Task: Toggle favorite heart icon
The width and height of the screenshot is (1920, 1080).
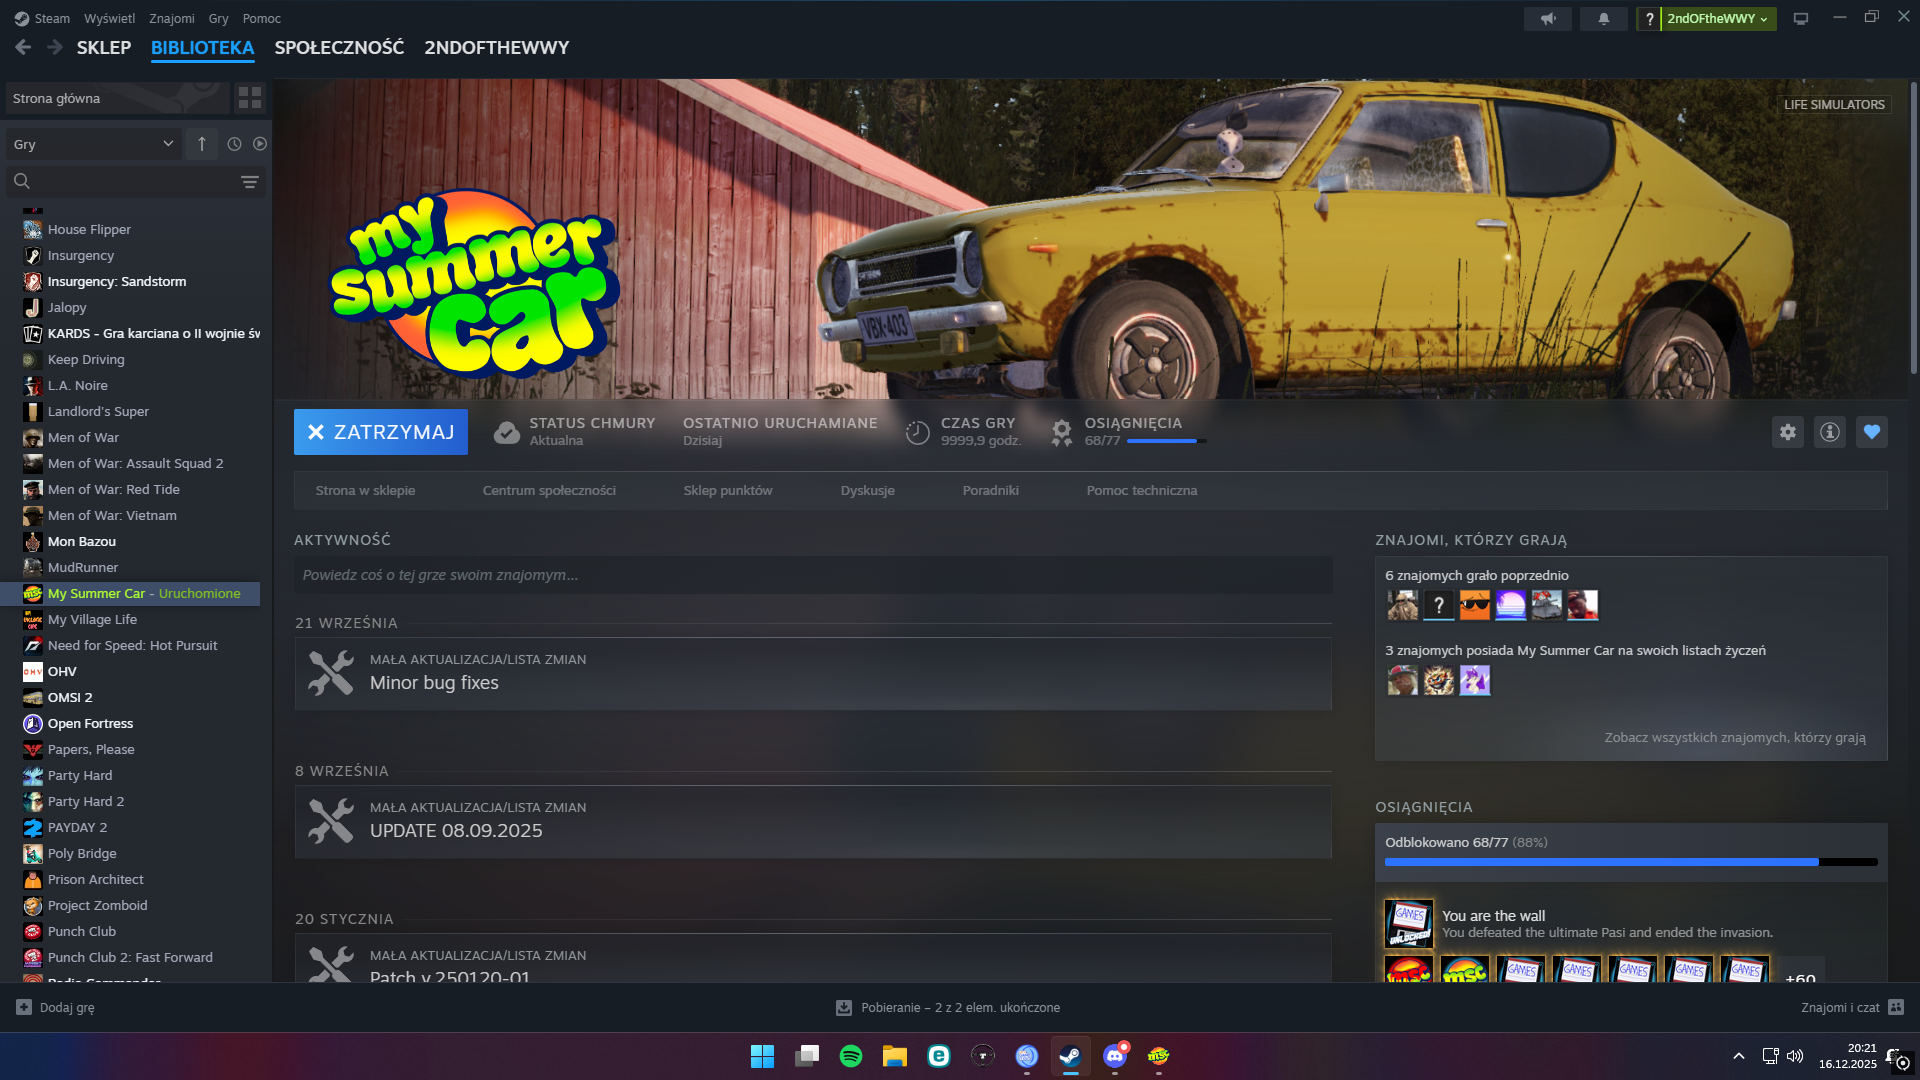Action: coord(1871,432)
